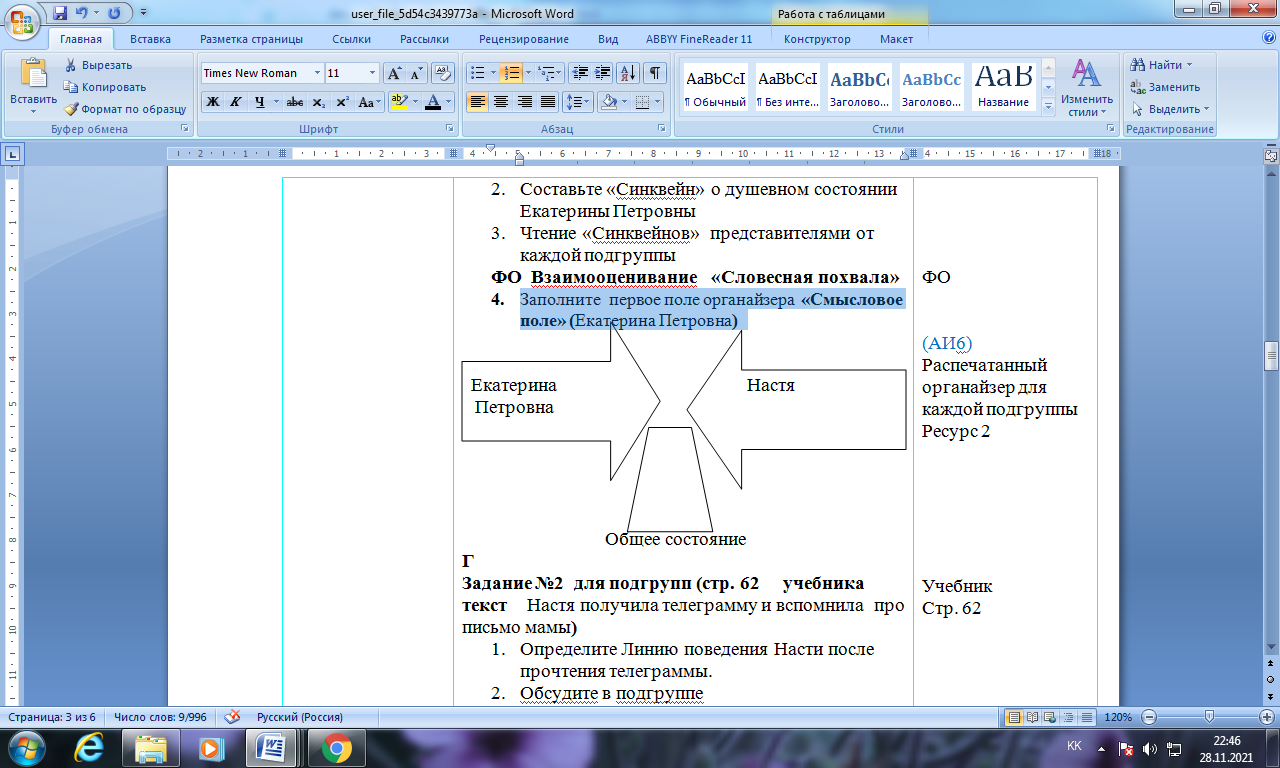Click the Найти button
The width and height of the screenshot is (1280, 768).
pyautogui.click(x=1162, y=65)
